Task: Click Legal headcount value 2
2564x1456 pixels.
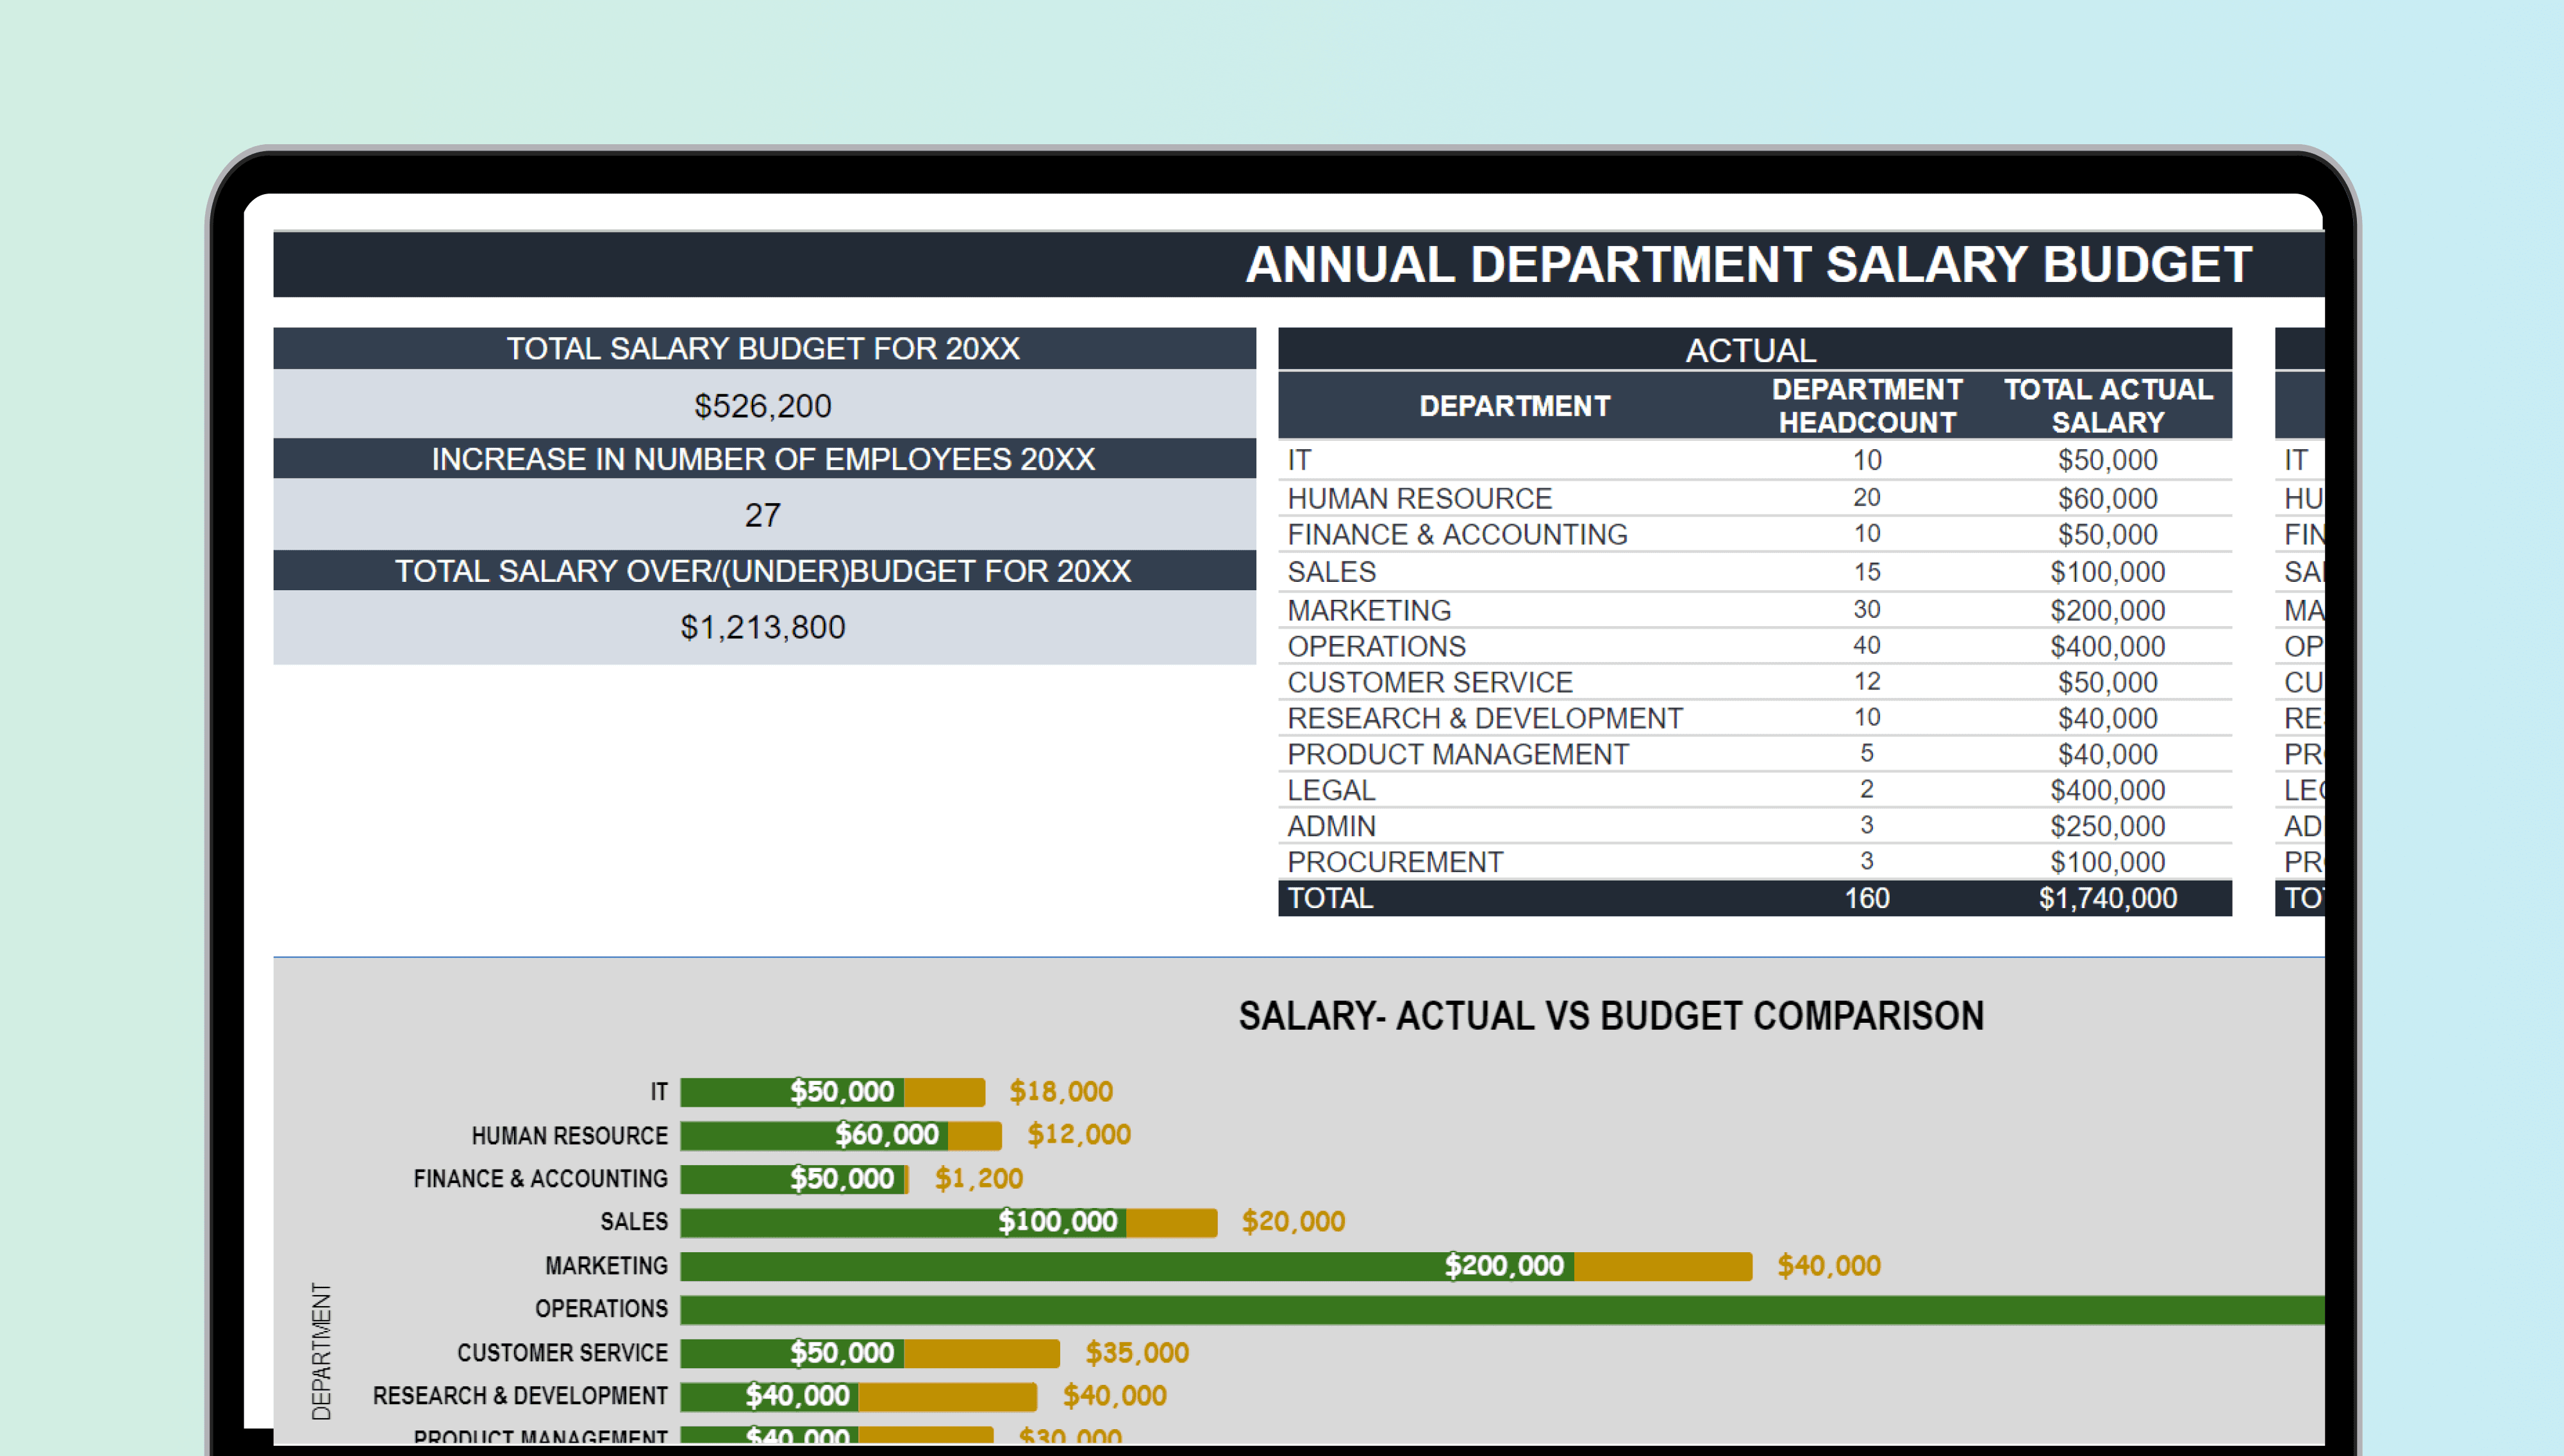Action: coord(1867,789)
